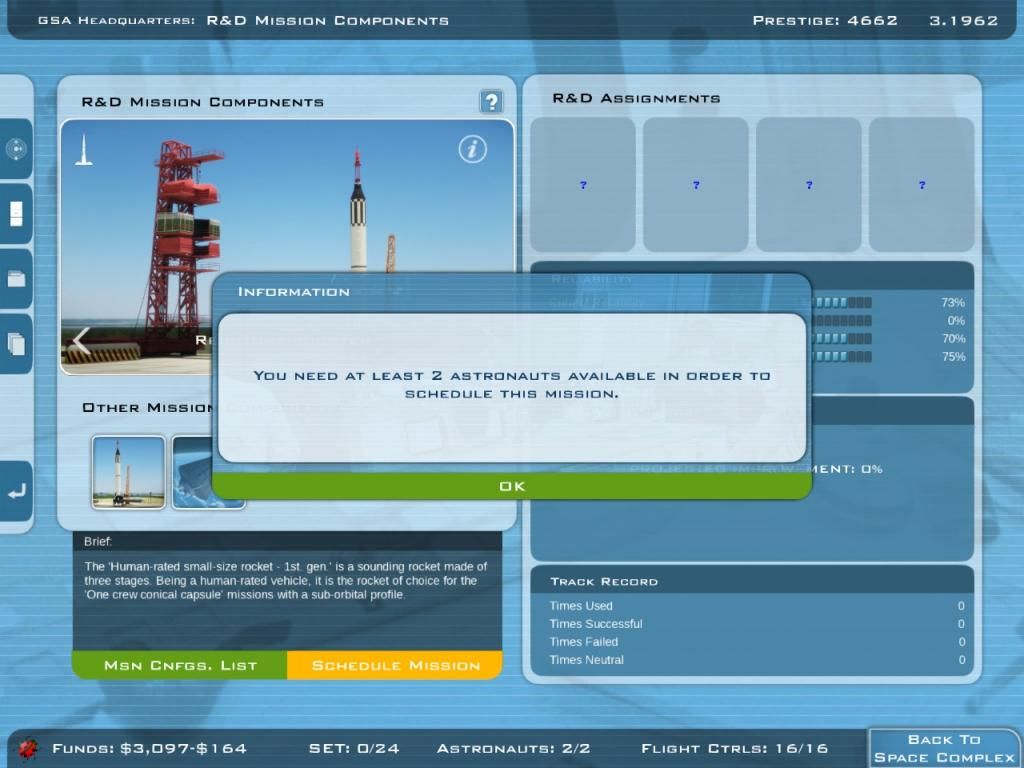1024x768 pixels.
Task: Show component info with the 'i' icon
Action: click(472, 149)
